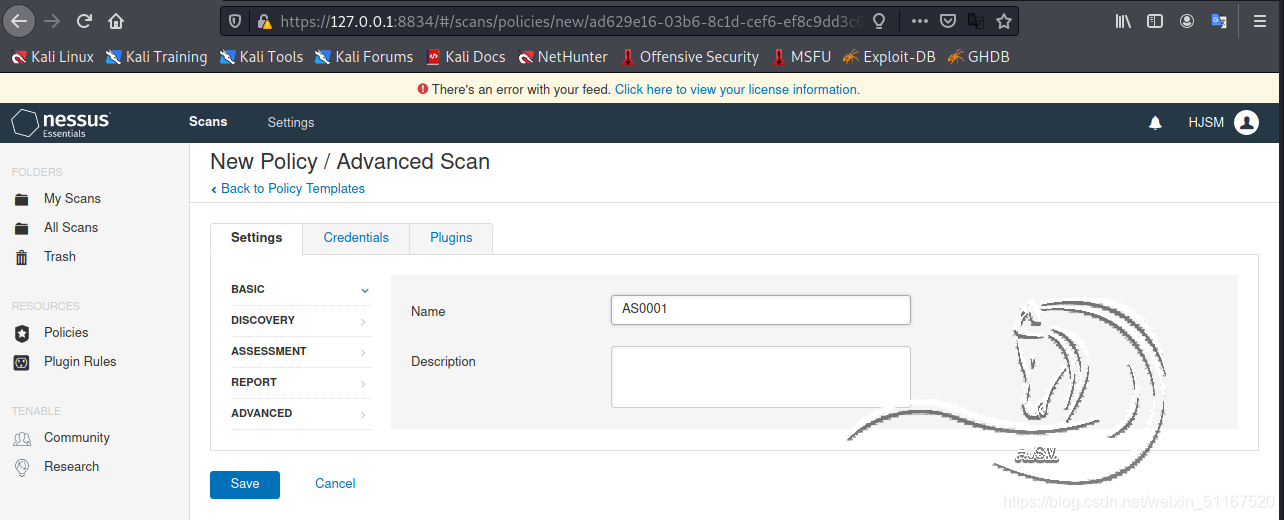Image resolution: width=1284 pixels, height=520 pixels.
Task: Open the tracking protection shield icon
Action: tap(236, 21)
